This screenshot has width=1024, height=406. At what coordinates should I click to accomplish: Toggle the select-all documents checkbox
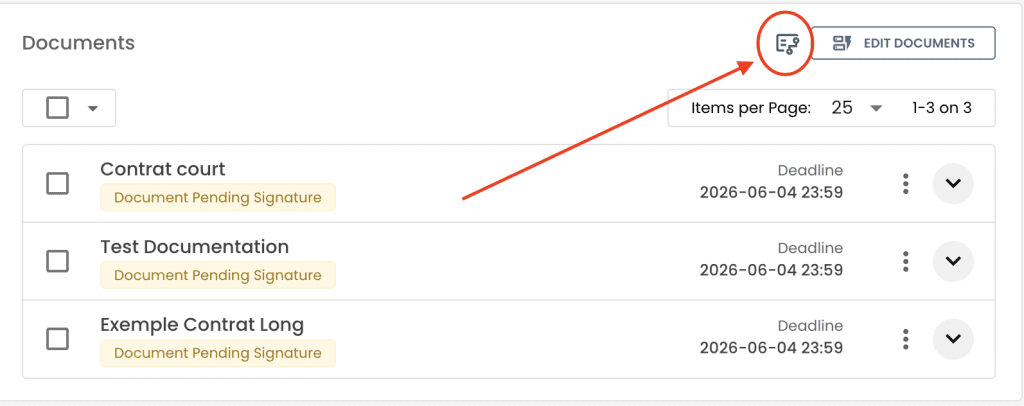(x=57, y=108)
